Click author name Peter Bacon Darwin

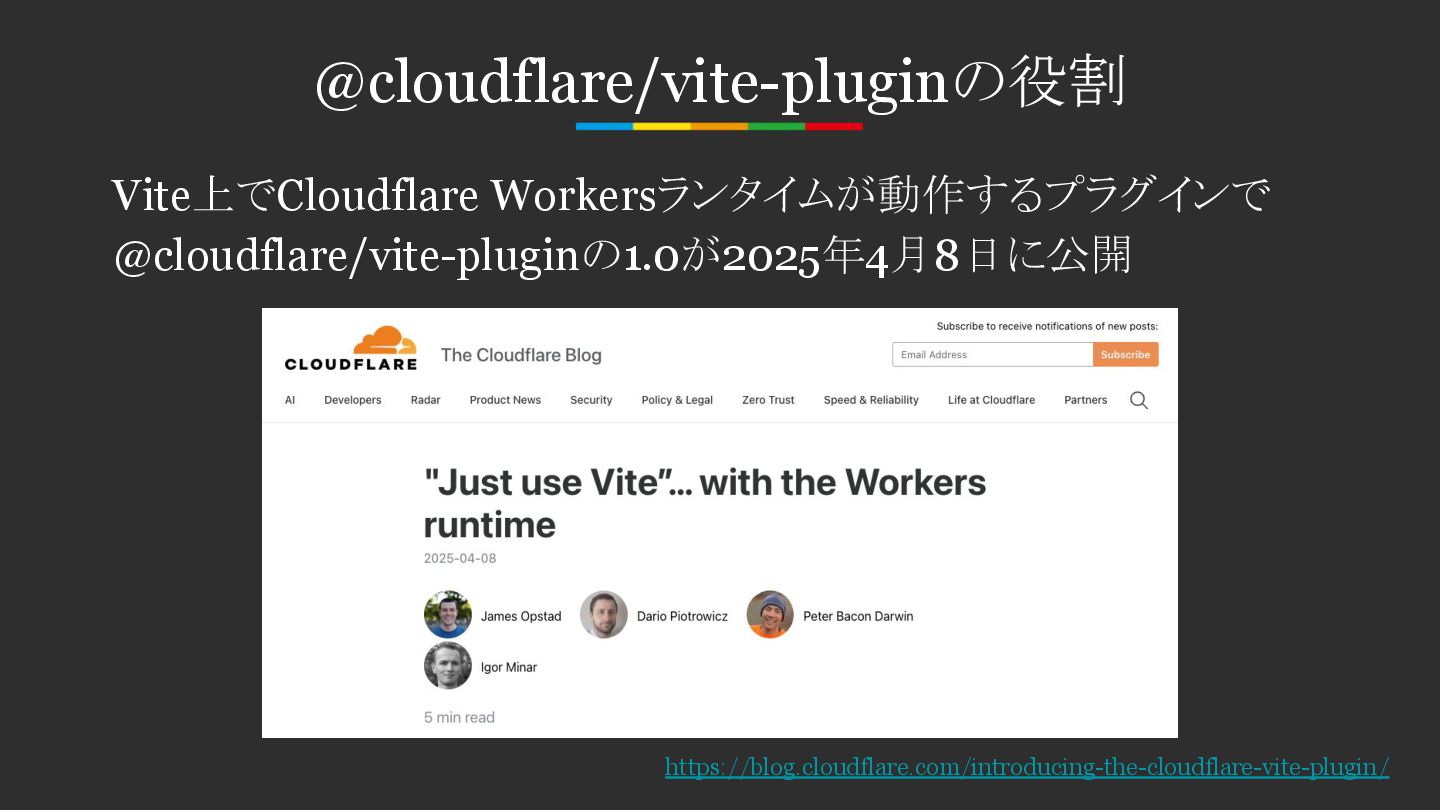coord(858,616)
